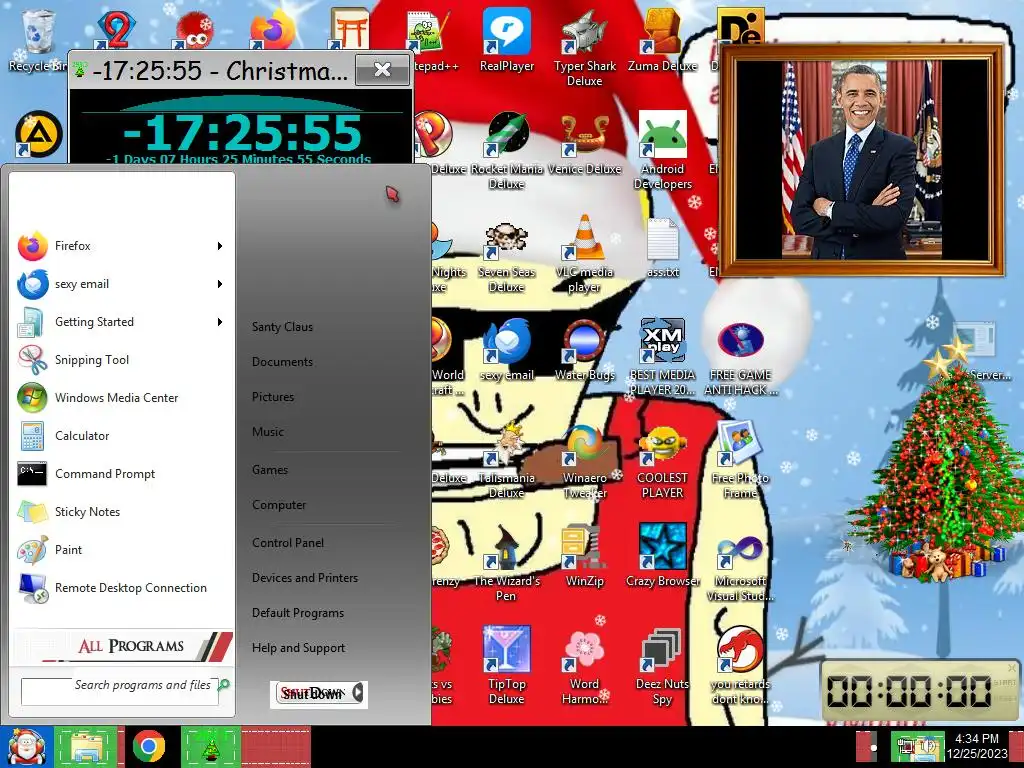Open Crazy Browser desktop shortcut

point(662,555)
